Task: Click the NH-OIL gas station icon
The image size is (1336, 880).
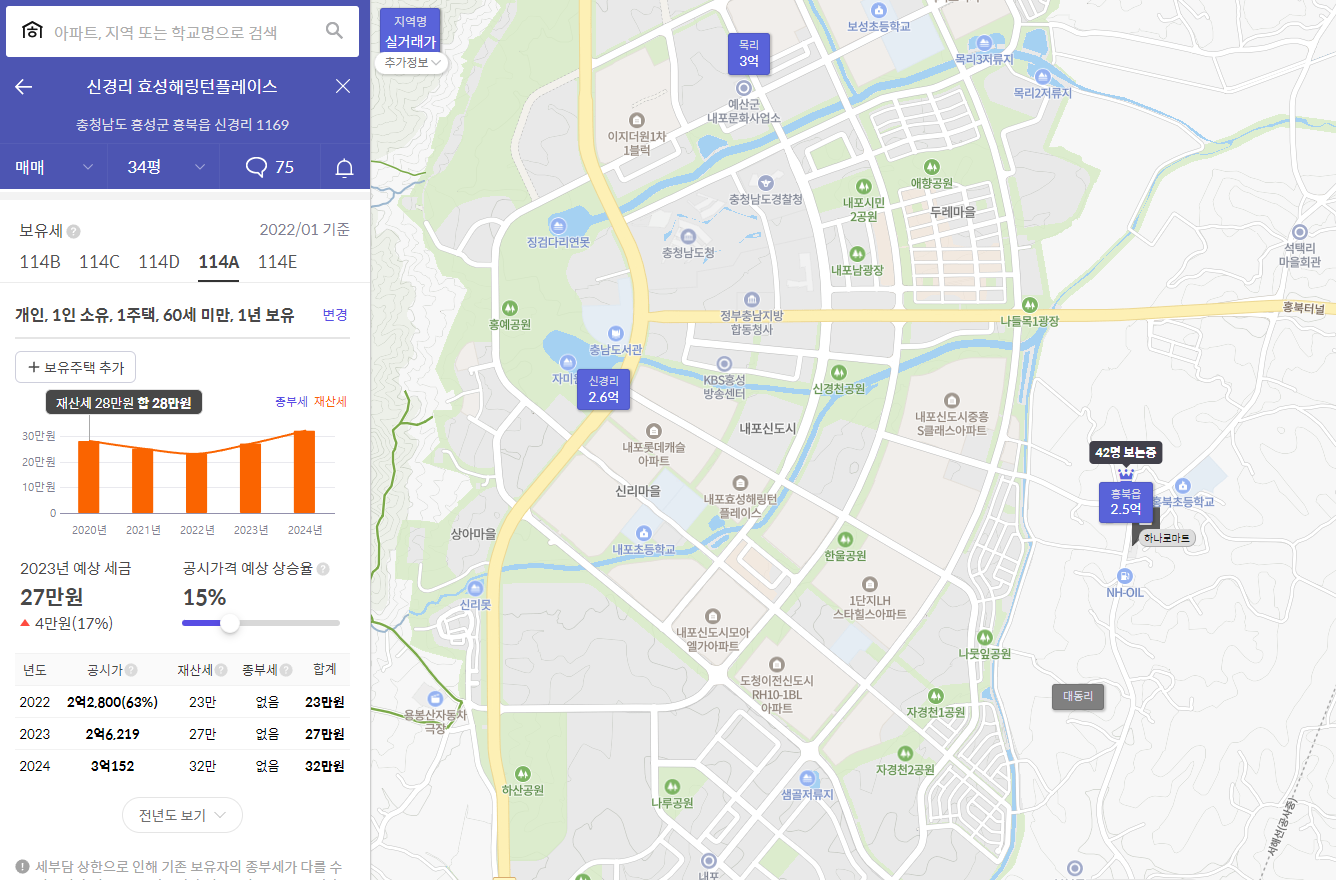Action: click(1125, 576)
